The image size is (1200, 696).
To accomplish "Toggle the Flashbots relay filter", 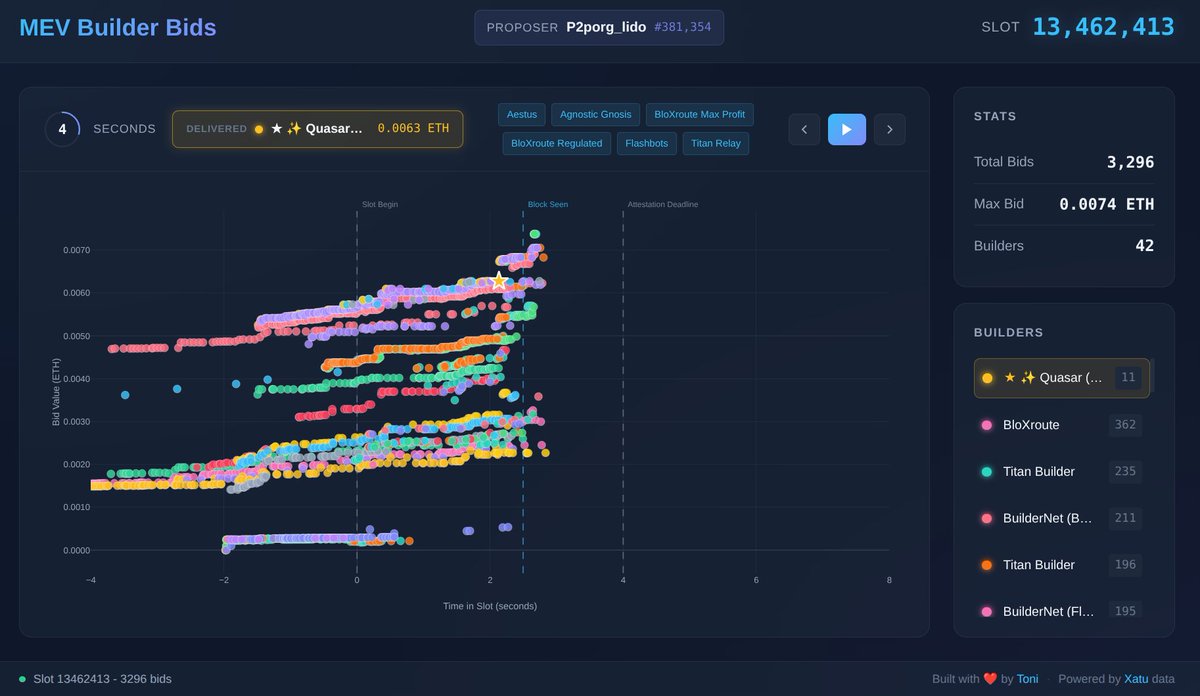I will (x=646, y=143).
